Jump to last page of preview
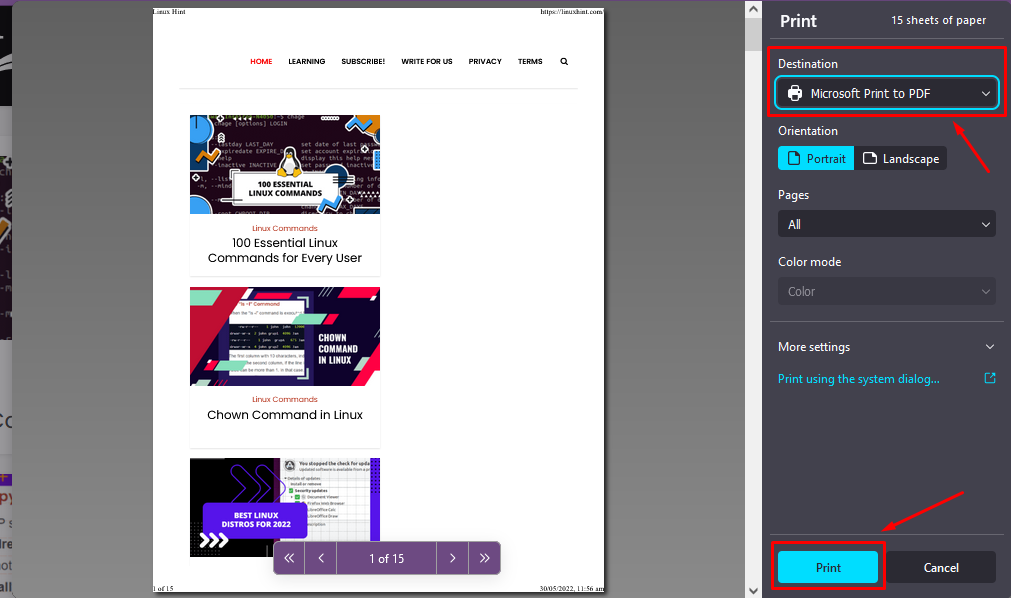The image size is (1011, 598). click(485, 558)
